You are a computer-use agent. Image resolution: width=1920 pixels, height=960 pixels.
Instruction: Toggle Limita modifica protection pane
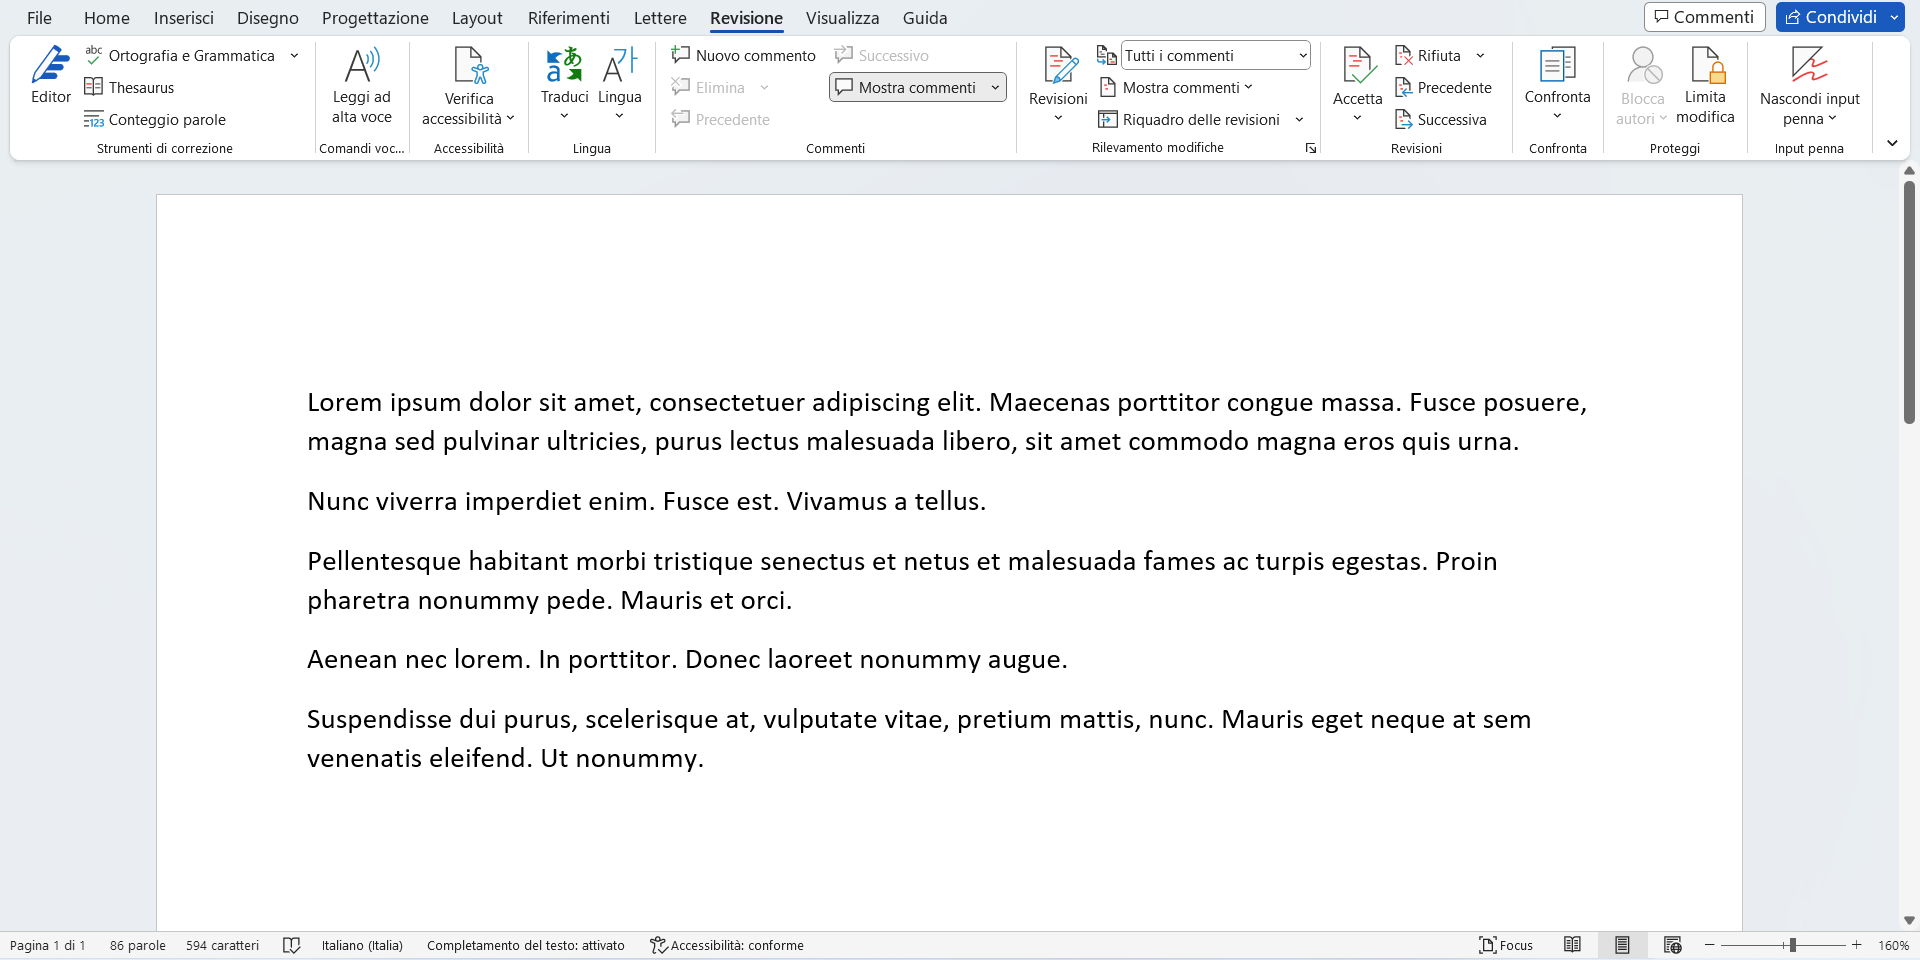click(1705, 85)
